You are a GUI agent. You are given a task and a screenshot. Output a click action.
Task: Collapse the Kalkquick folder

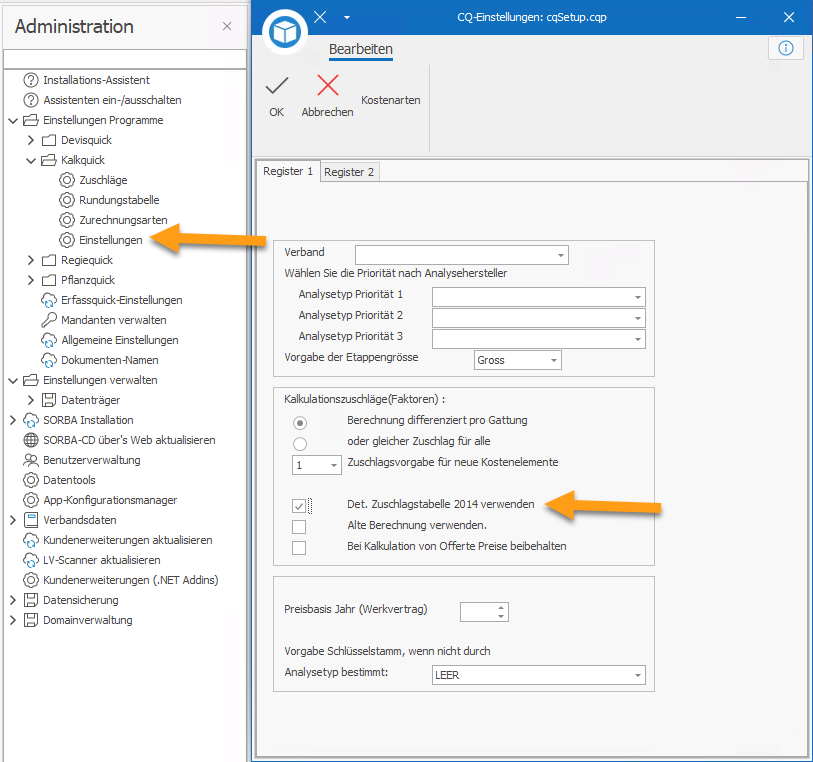coord(31,160)
